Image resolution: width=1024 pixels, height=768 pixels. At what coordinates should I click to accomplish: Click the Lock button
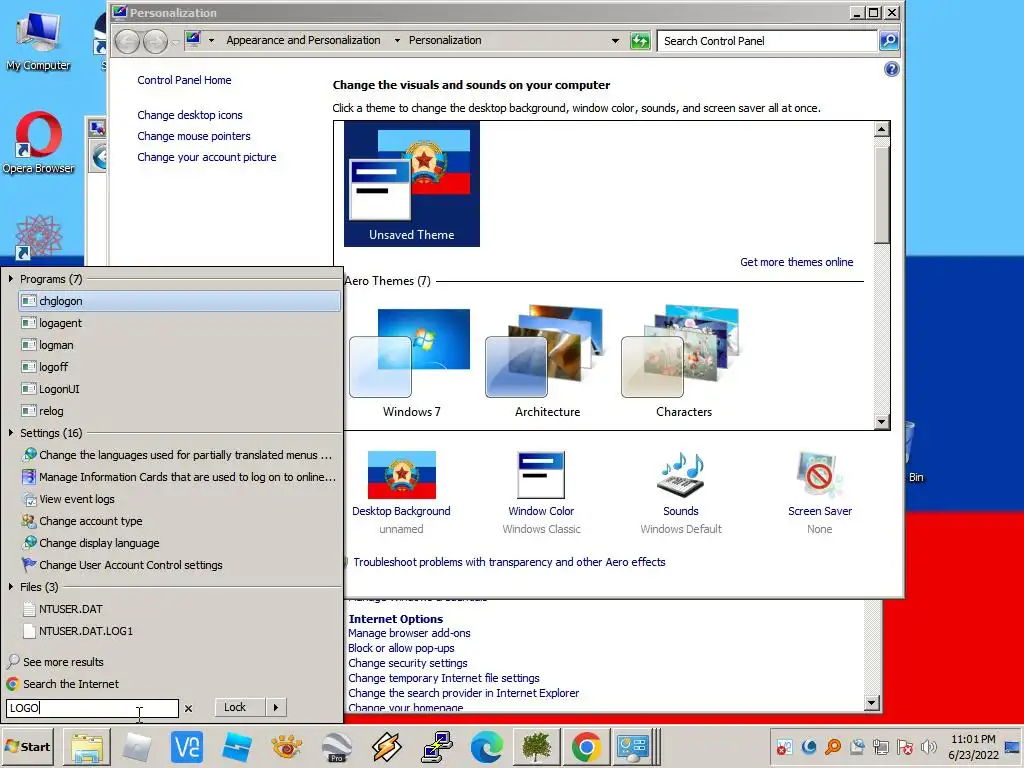(x=240, y=707)
